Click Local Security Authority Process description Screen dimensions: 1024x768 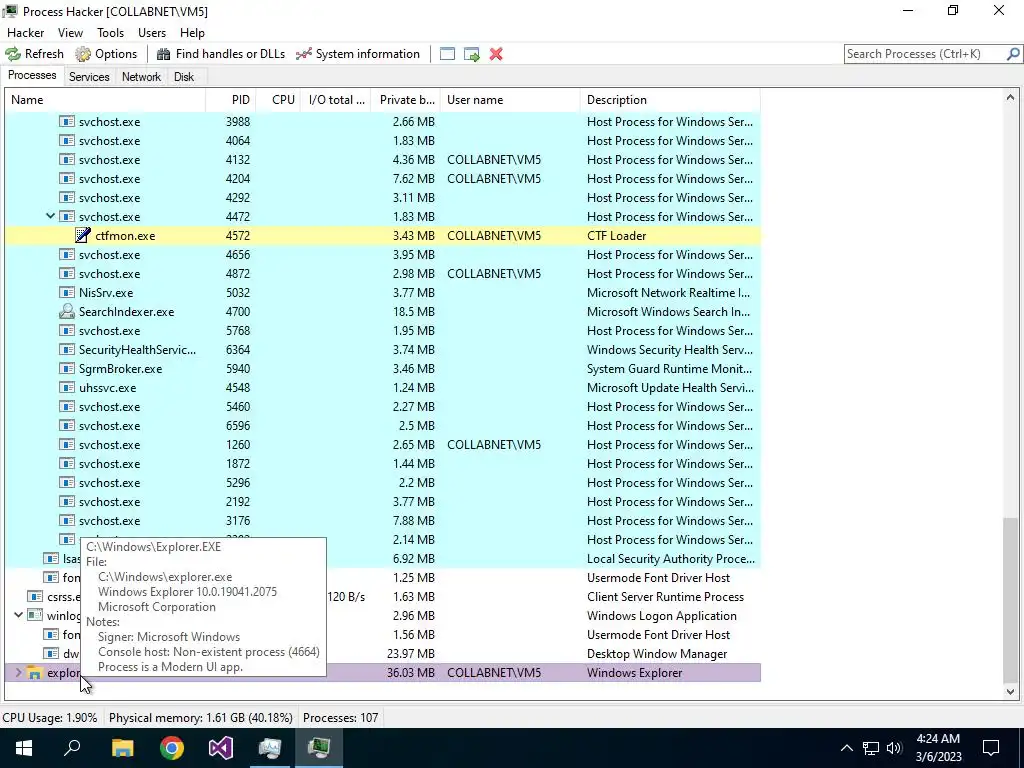click(671, 559)
